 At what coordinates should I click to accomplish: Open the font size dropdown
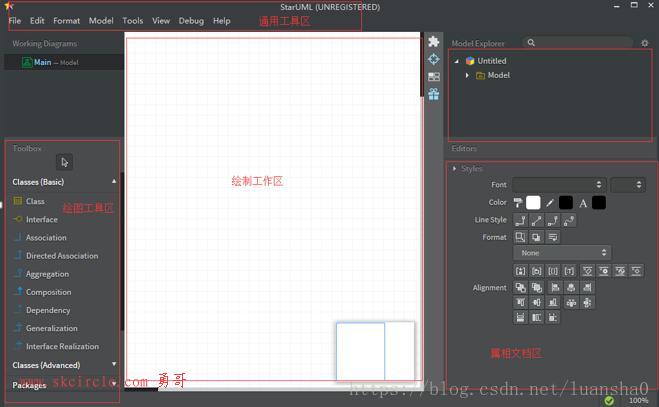coord(628,185)
